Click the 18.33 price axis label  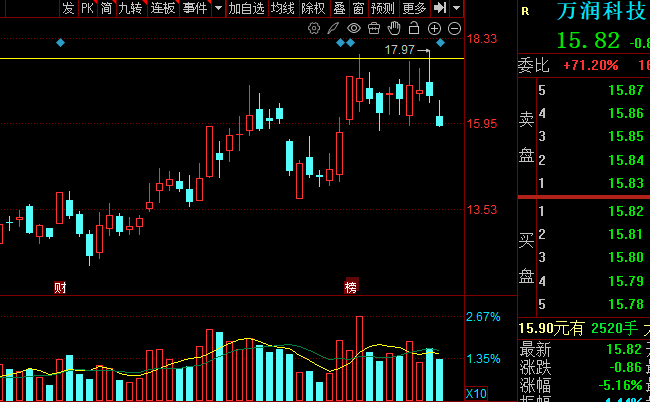coord(482,39)
